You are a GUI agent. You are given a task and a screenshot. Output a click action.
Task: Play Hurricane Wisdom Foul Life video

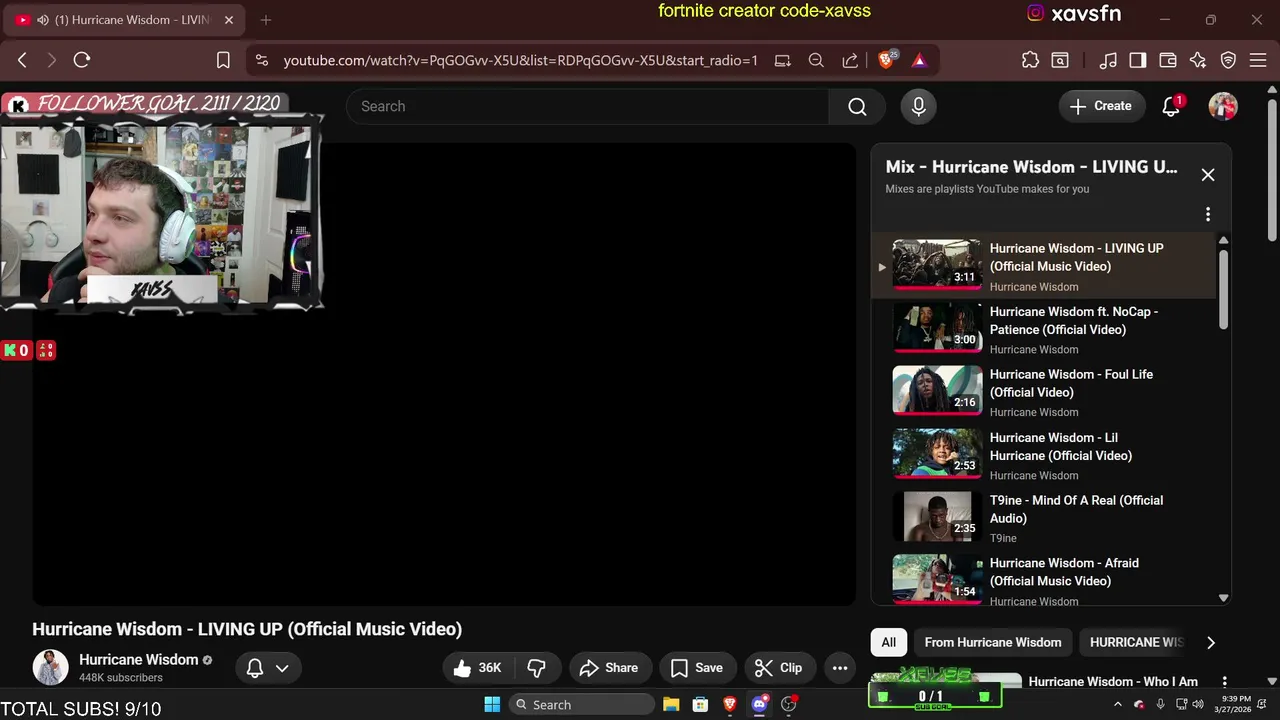tap(1044, 392)
